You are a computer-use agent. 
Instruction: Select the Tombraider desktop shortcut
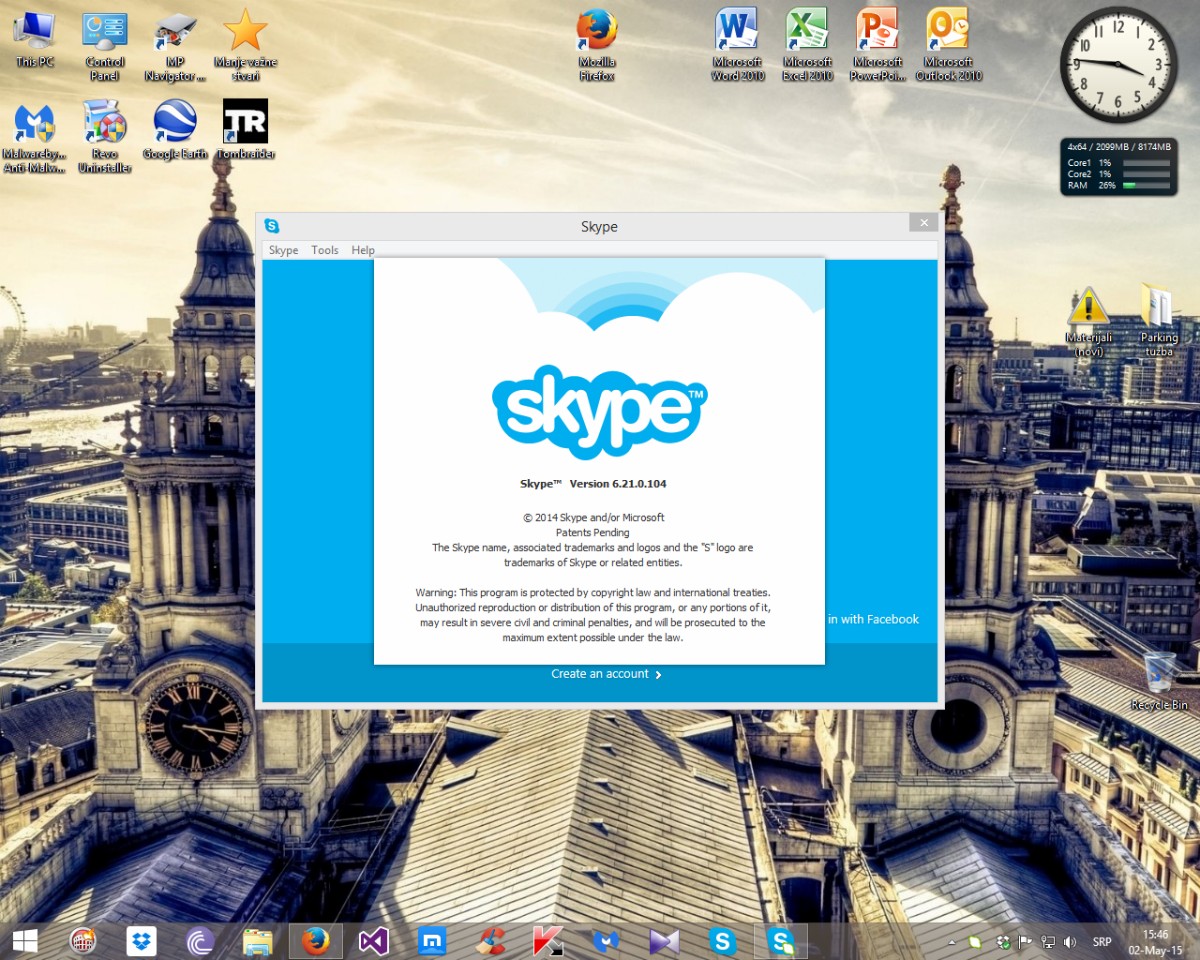(245, 130)
